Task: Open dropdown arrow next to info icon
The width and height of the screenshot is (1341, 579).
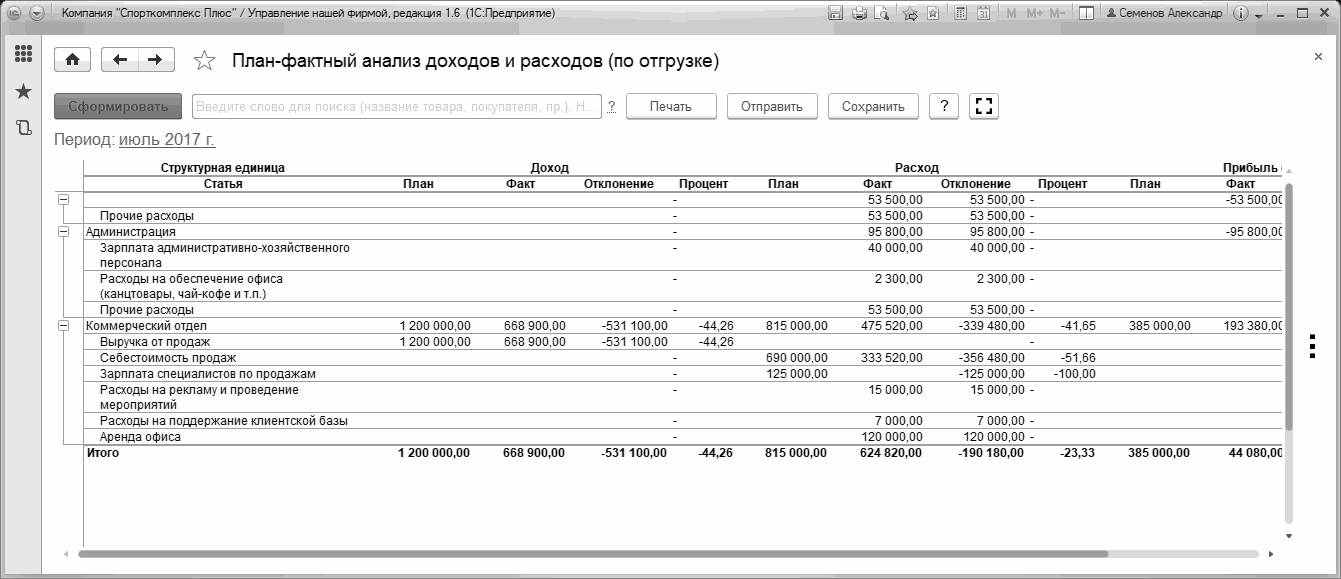Action: click(1259, 15)
